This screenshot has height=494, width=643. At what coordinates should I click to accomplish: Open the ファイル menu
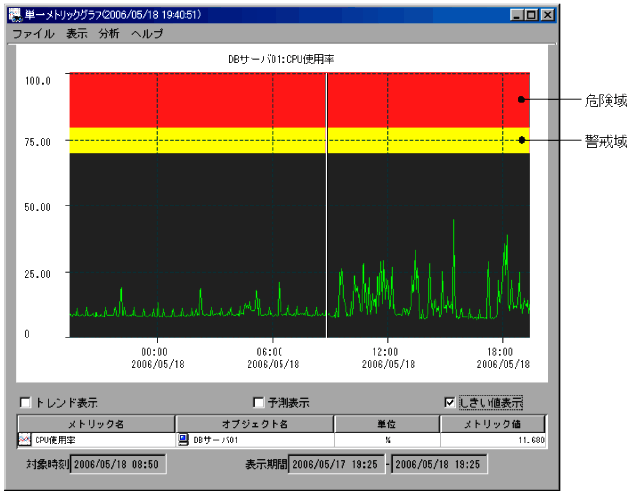33,34
